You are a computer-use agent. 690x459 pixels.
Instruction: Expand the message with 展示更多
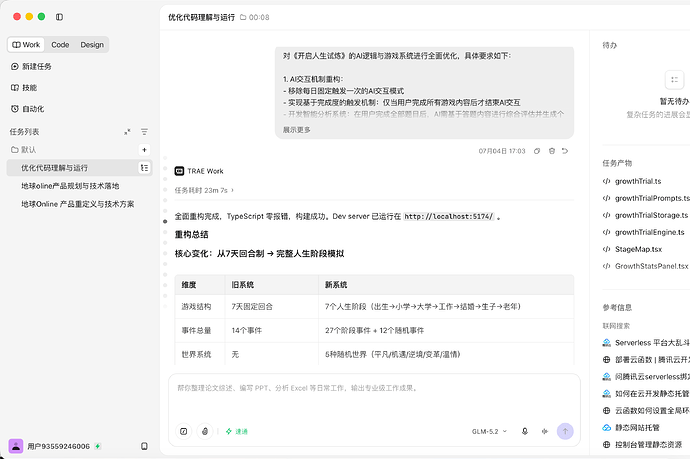[297, 130]
